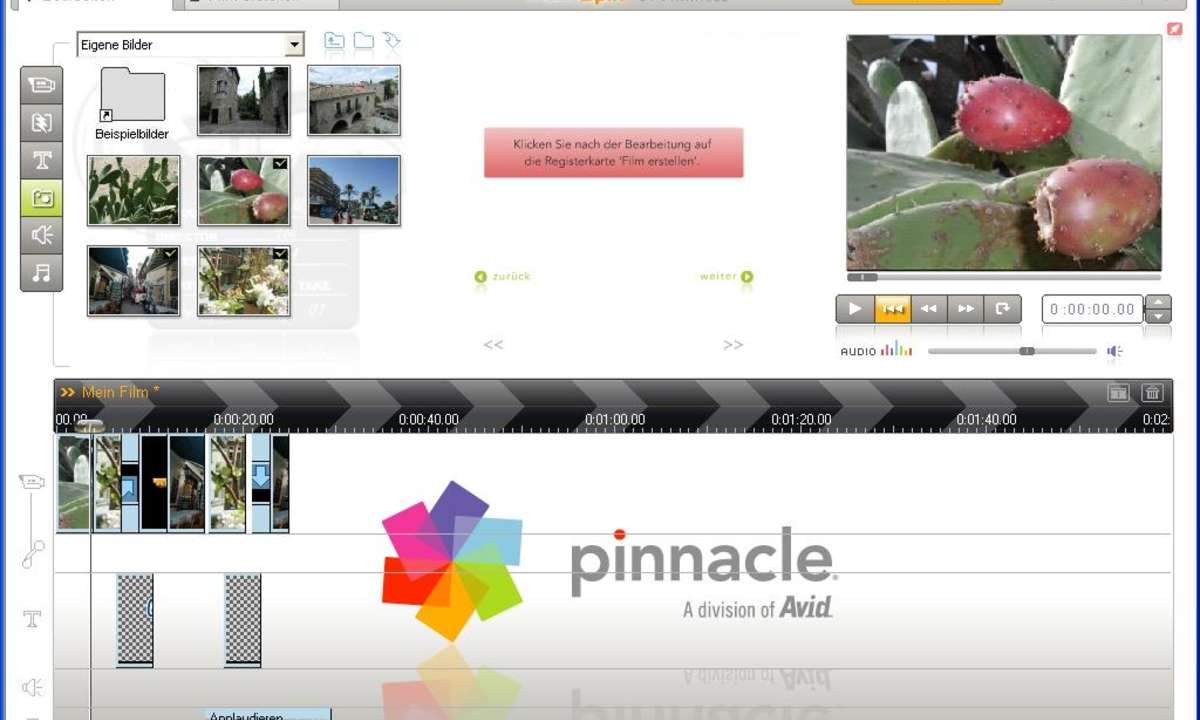Click the timeline split view icon
This screenshot has height=720, width=1200.
[x=1118, y=393]
